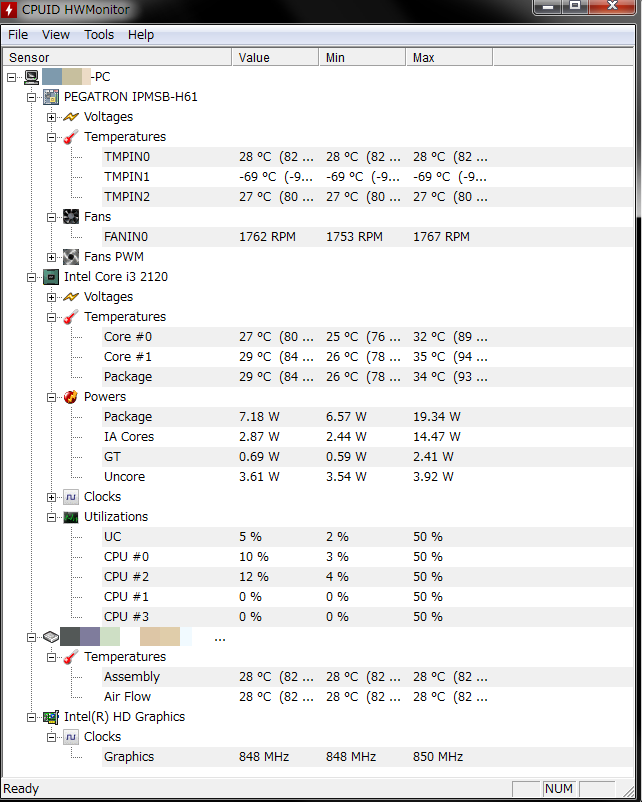
Task: Expand the CPU Clocks node
Action: pos(52,497)
